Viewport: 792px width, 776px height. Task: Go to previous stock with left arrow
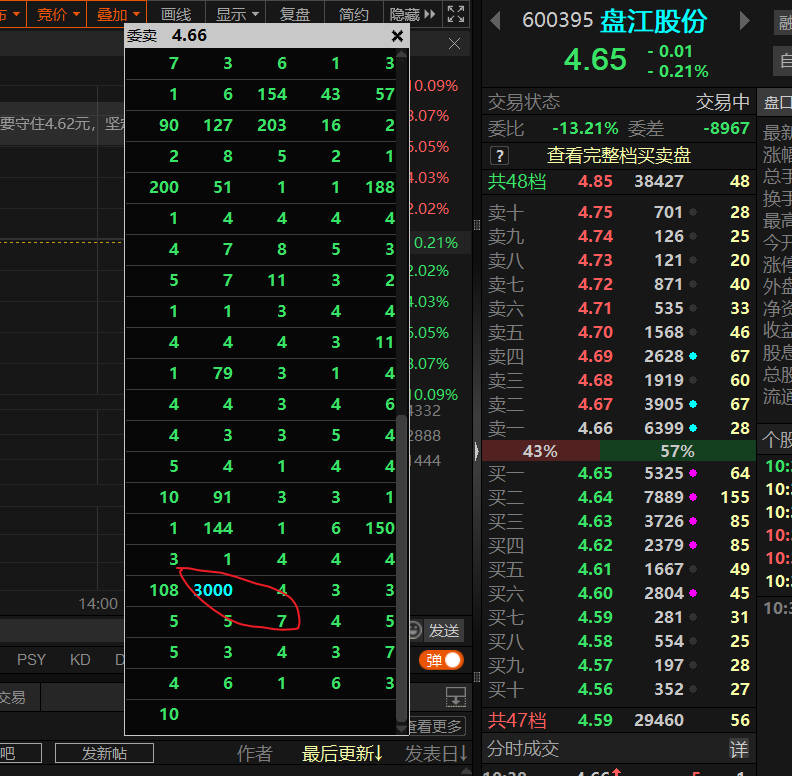pyautogui.click(x=496, y=21)
